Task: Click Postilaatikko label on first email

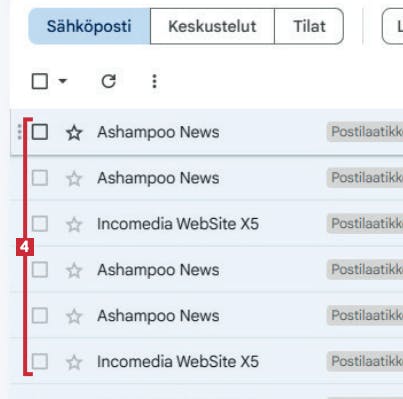Action: [365, 132]
